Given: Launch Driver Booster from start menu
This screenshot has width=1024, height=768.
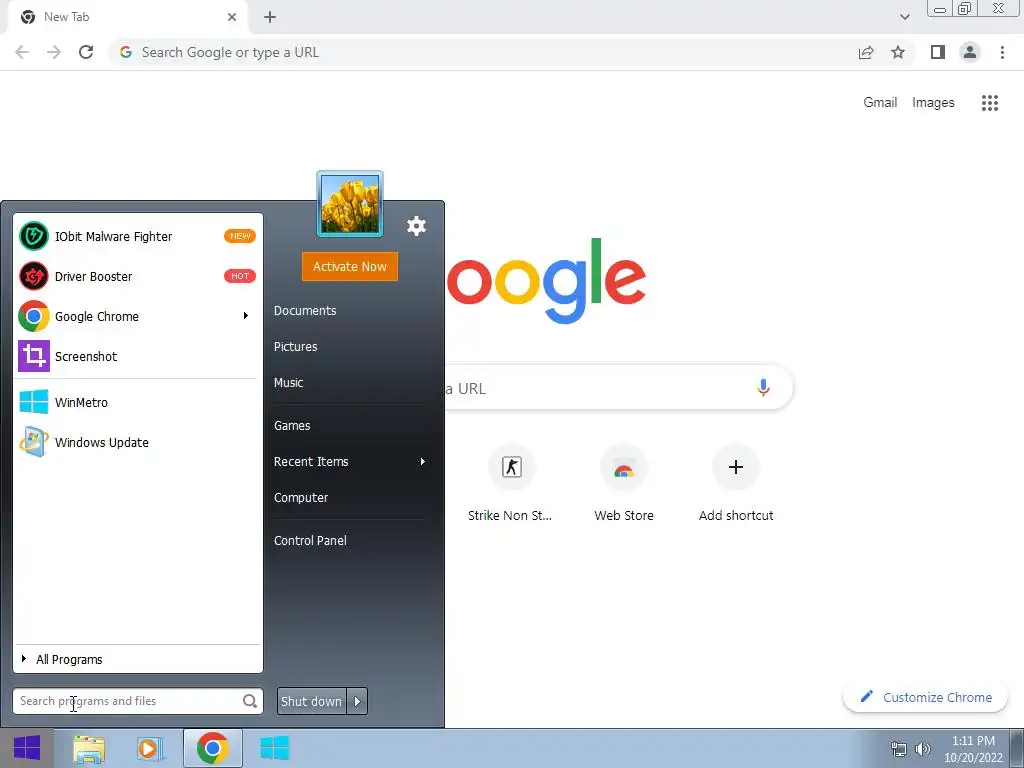Looking at the screenshot, I should (137, 276).
